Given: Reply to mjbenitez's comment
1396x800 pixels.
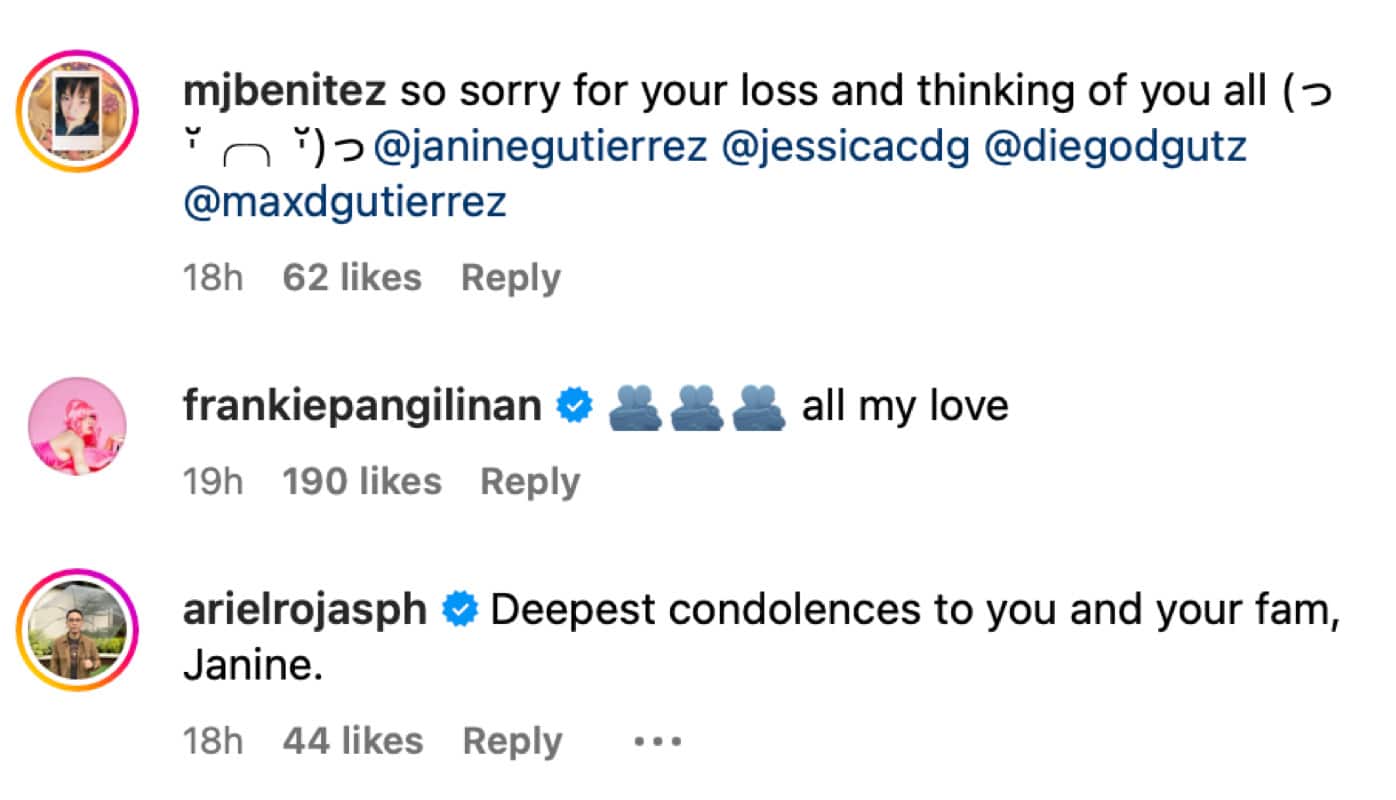Looking at the screenshot, I should [510, 278].
